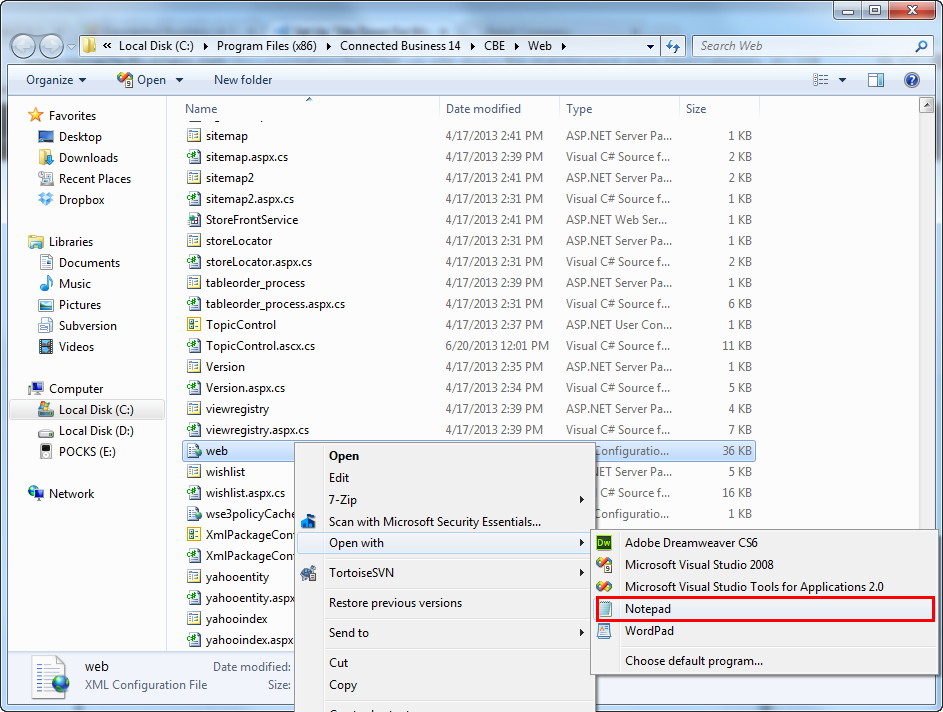This screenshot has width=943, height=712.
Task: Click the StoreFrontService file icon
Action: coord(194,220)
